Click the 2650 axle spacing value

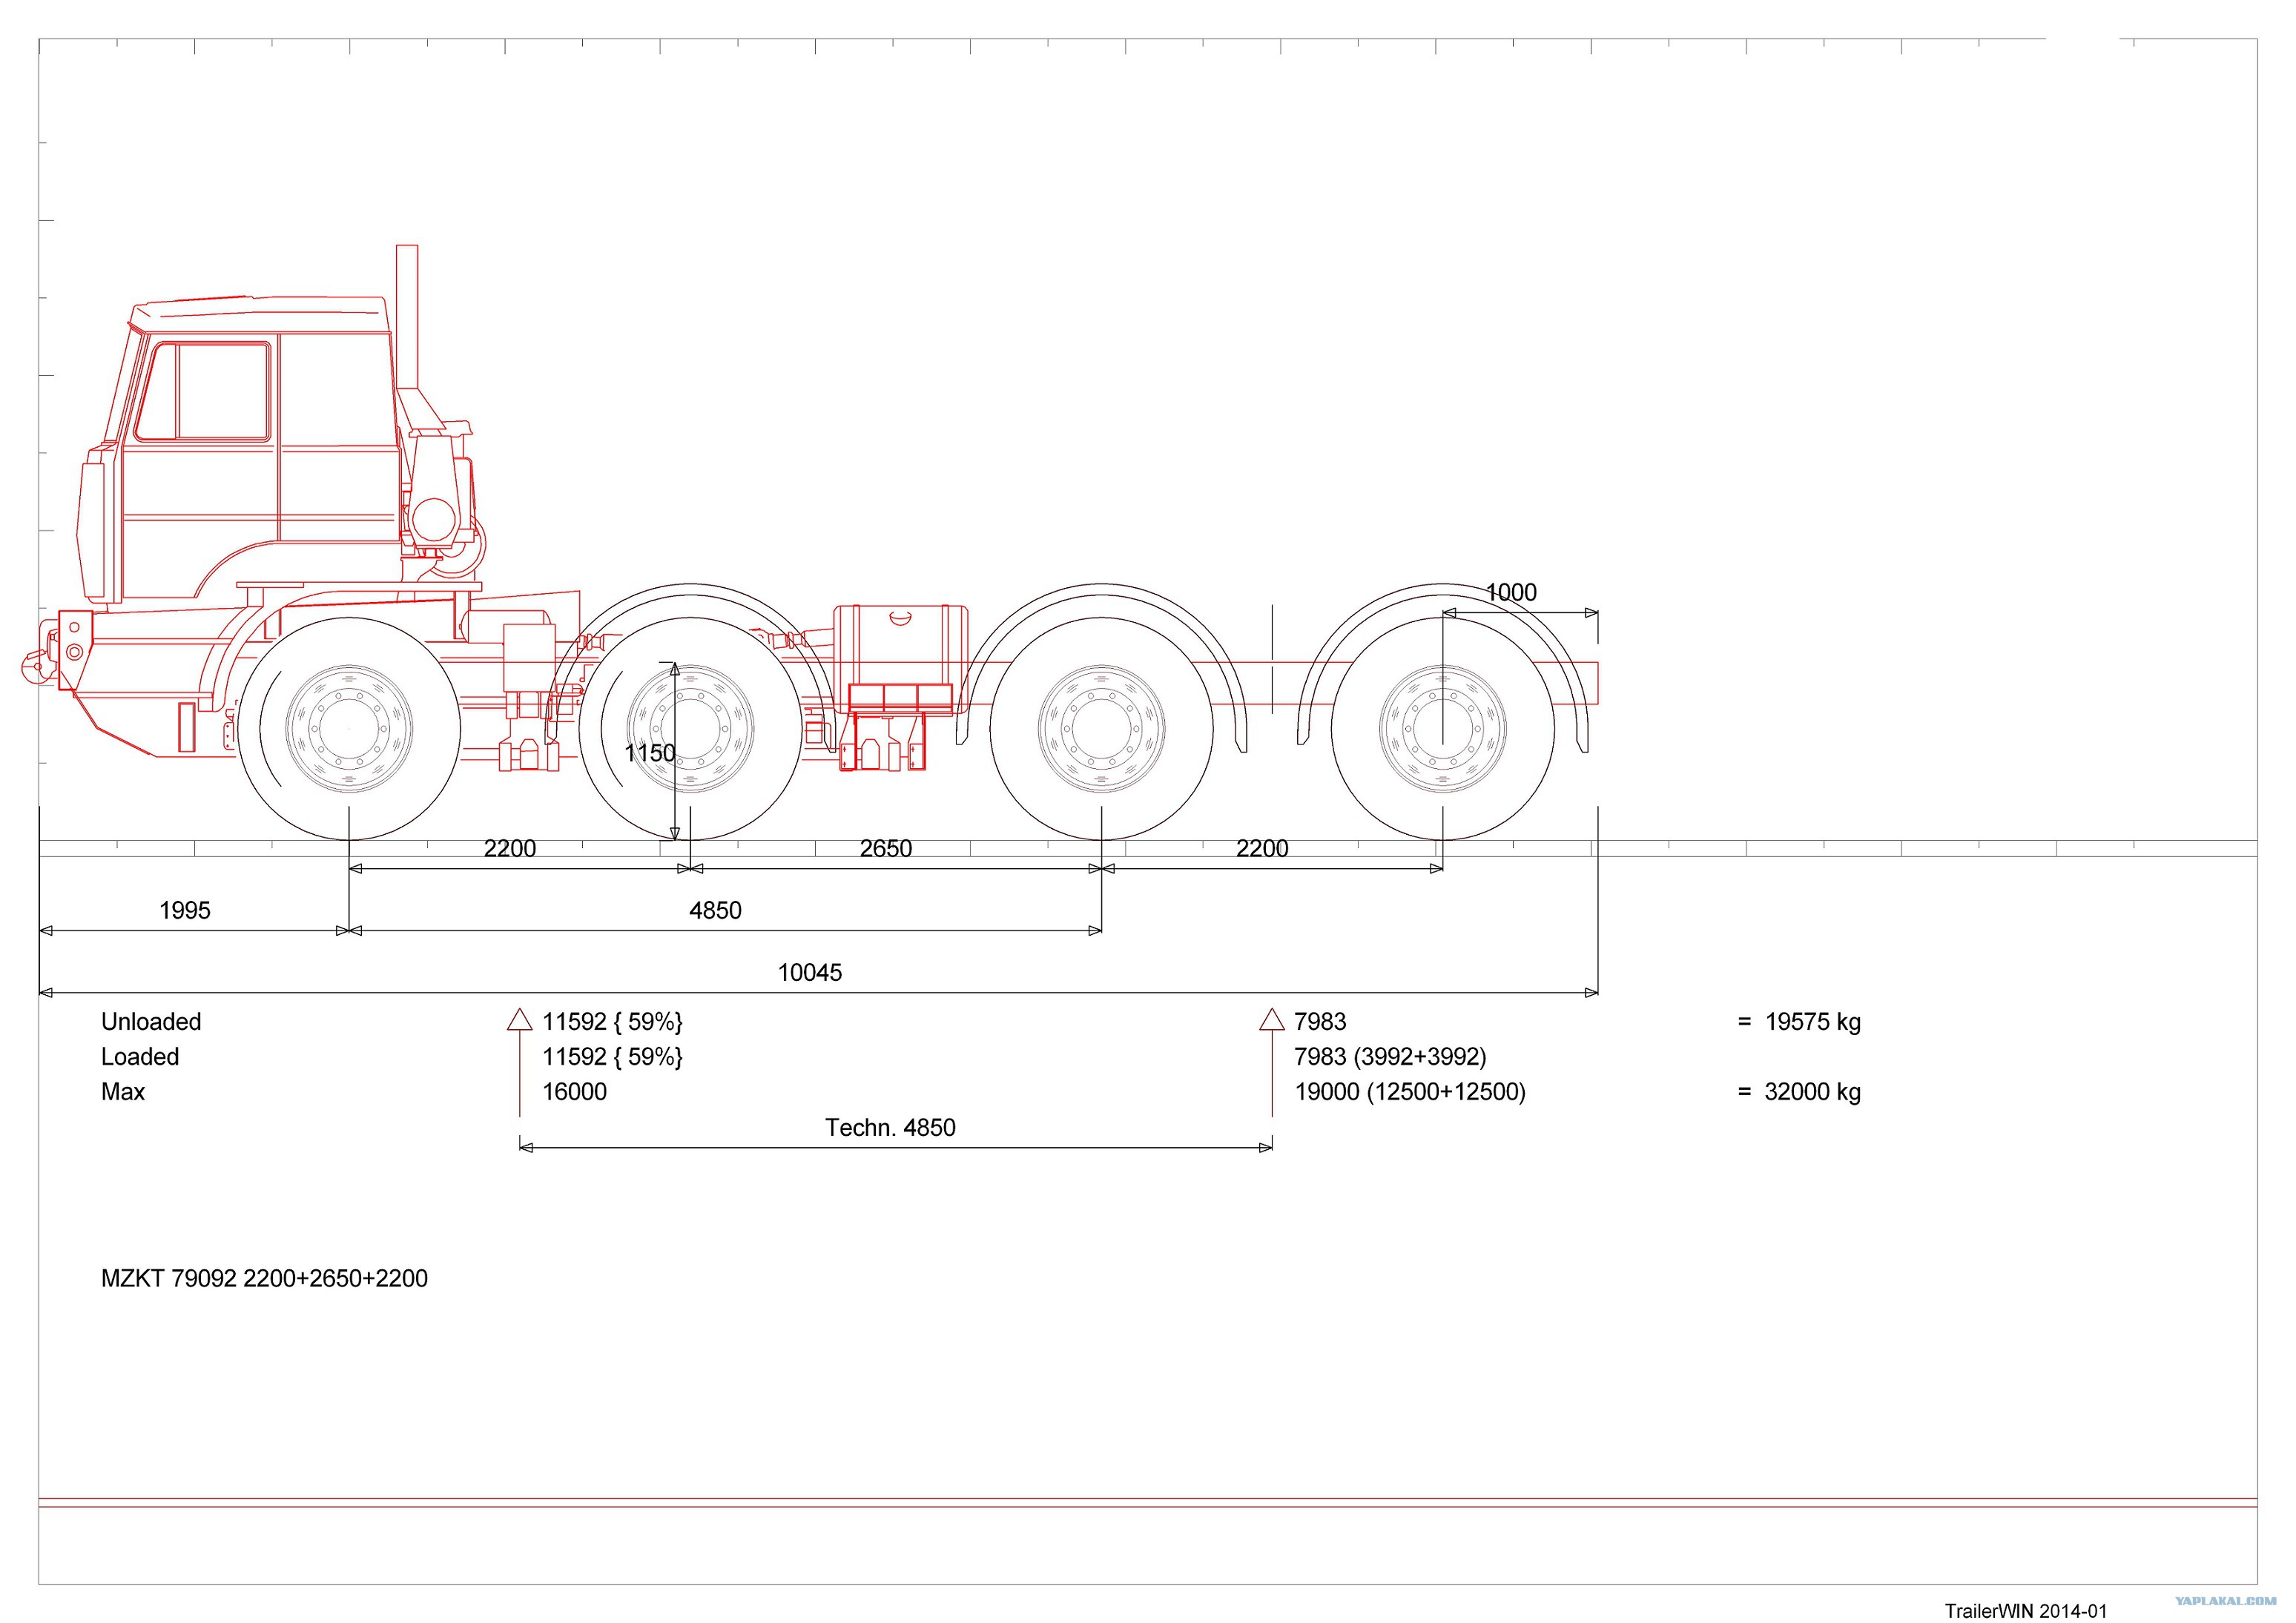pyautogui.click(x=886, y=848)
